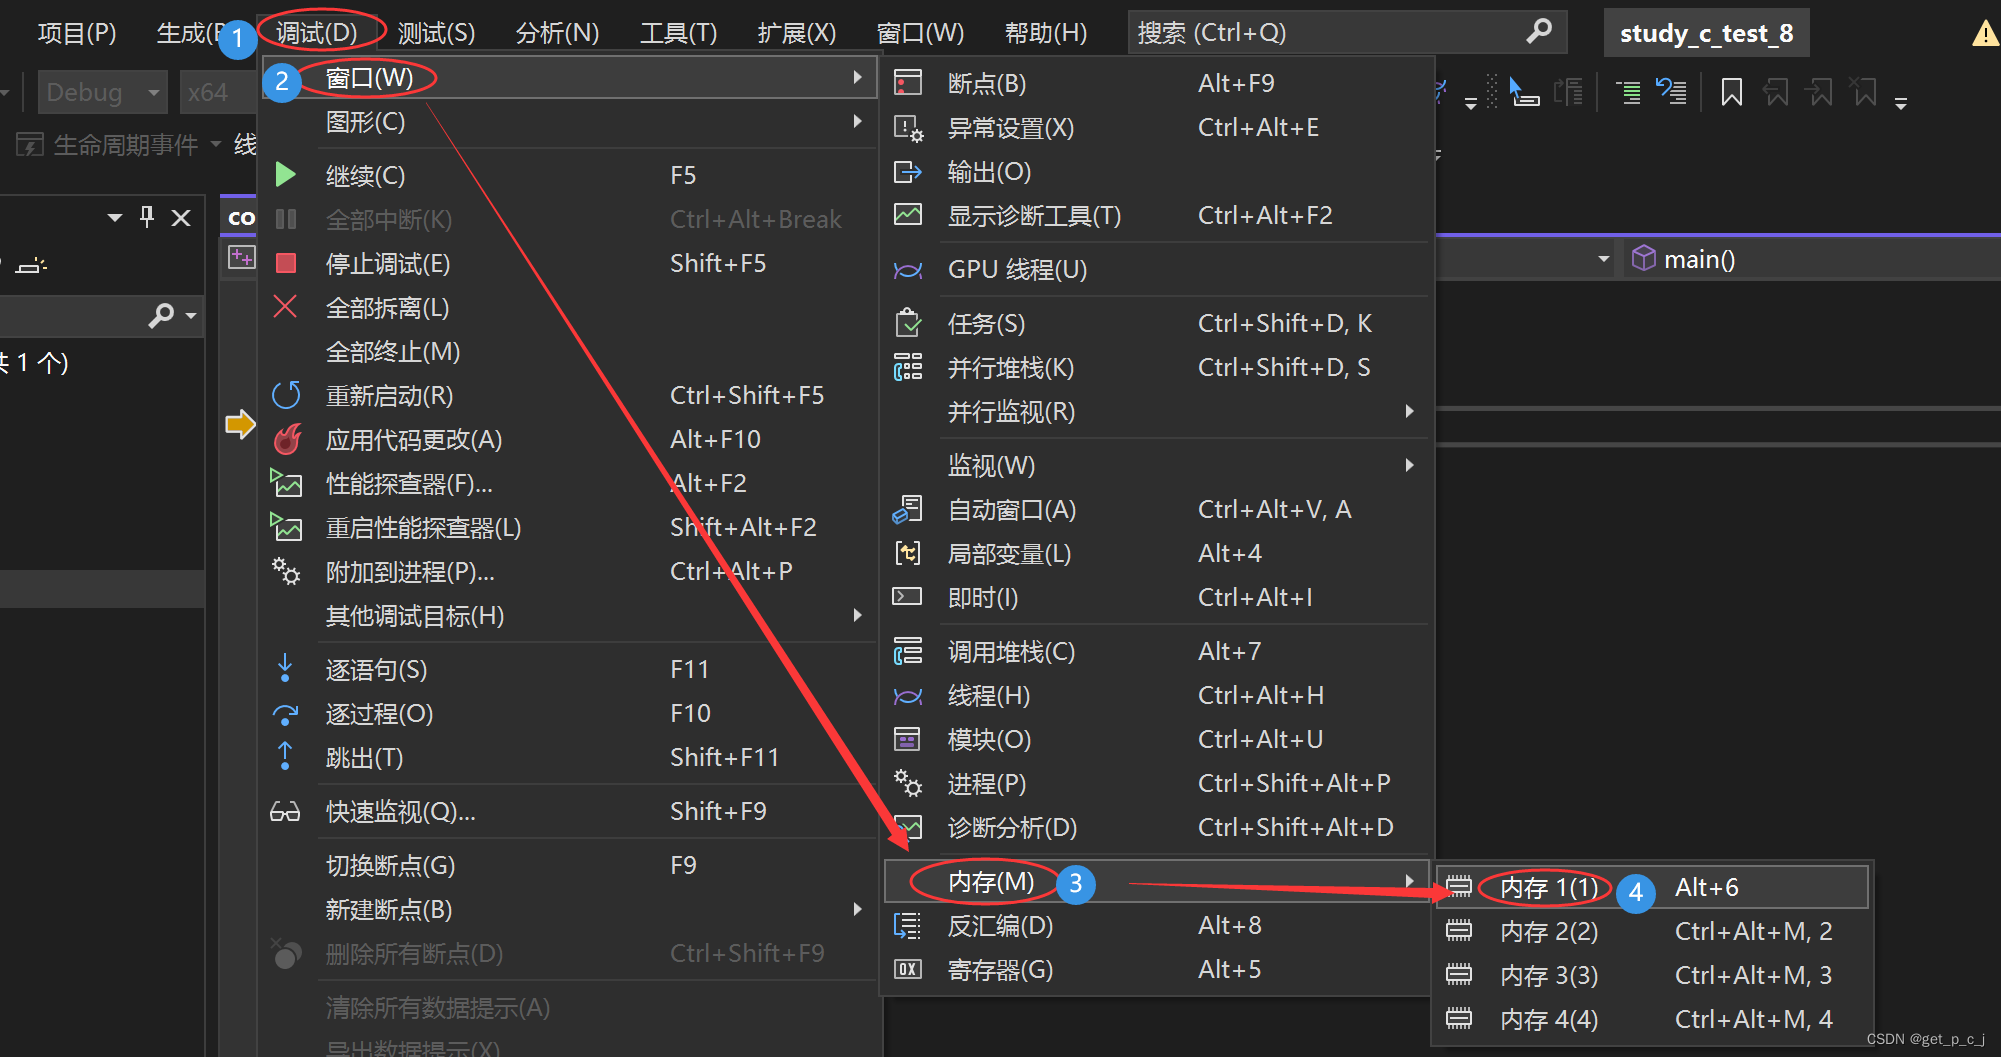This screenshot has width=2001, height=1057.
Task: Click the Locals (局部变量) icon
Action: tap(908, 553)
